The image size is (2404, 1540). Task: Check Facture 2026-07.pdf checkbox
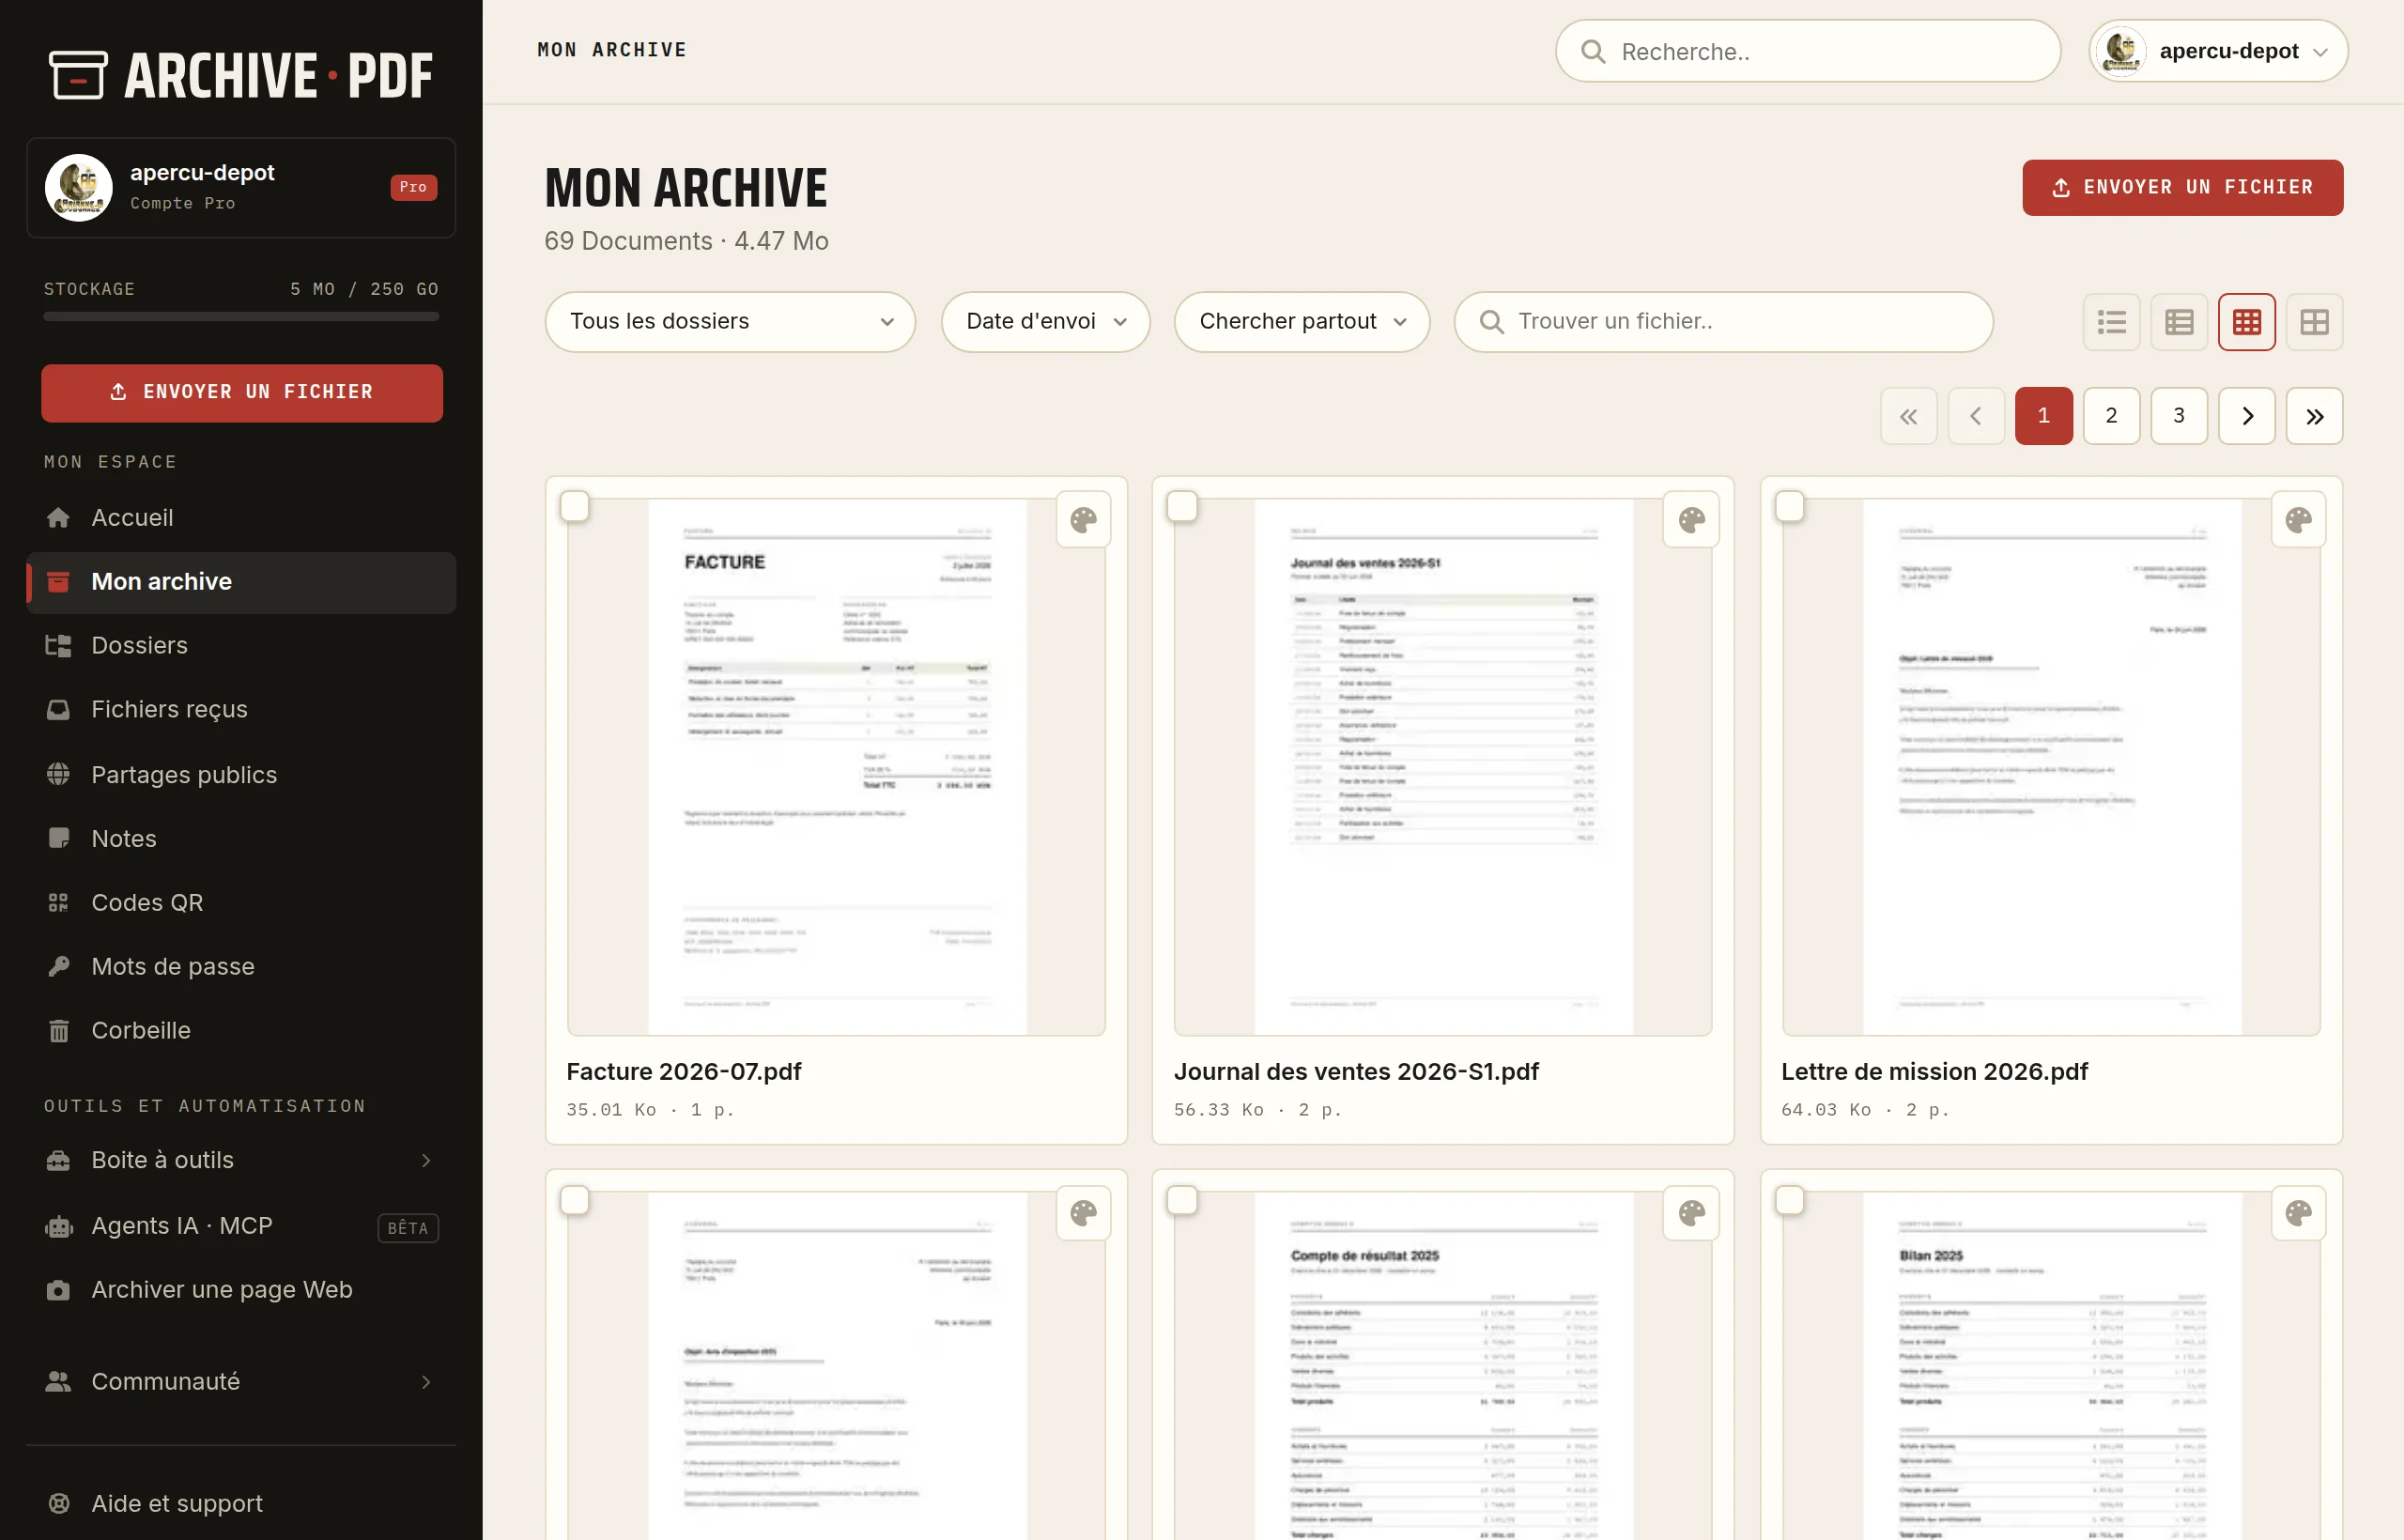574,506
